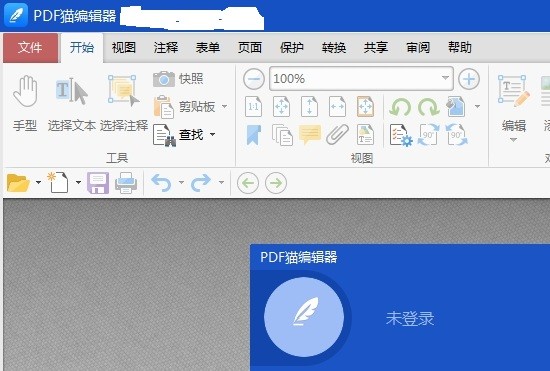Expand the open folder dropdown arrow
The image size is (550, 371).
(x=38, y=182)
